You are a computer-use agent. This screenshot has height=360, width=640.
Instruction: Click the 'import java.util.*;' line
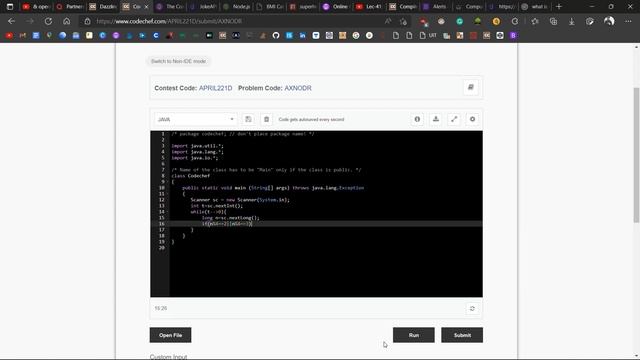198,146
